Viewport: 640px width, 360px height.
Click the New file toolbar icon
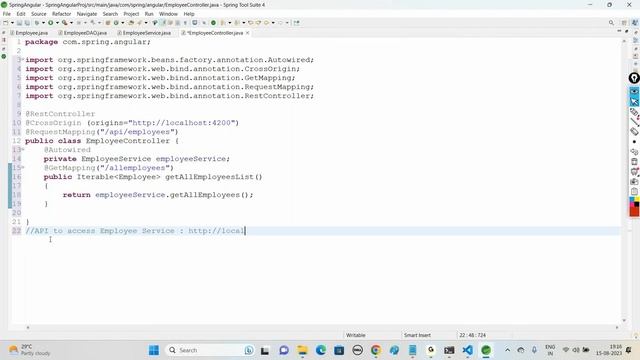click(x=6, y=23)
